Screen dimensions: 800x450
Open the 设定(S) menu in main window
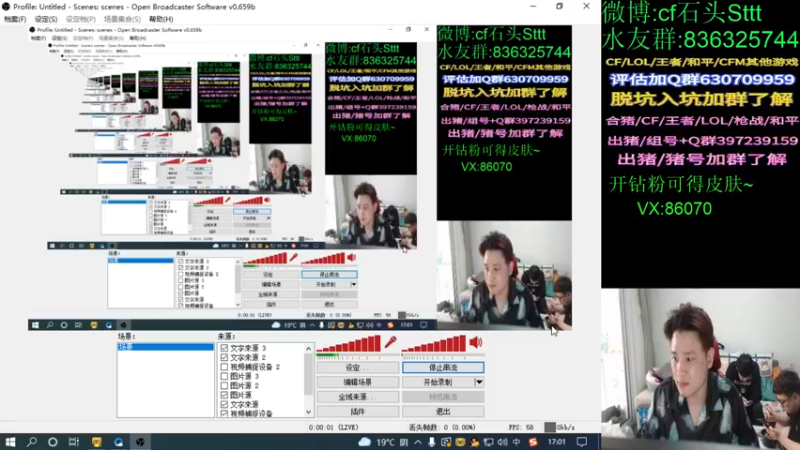[x=46, y=19]
